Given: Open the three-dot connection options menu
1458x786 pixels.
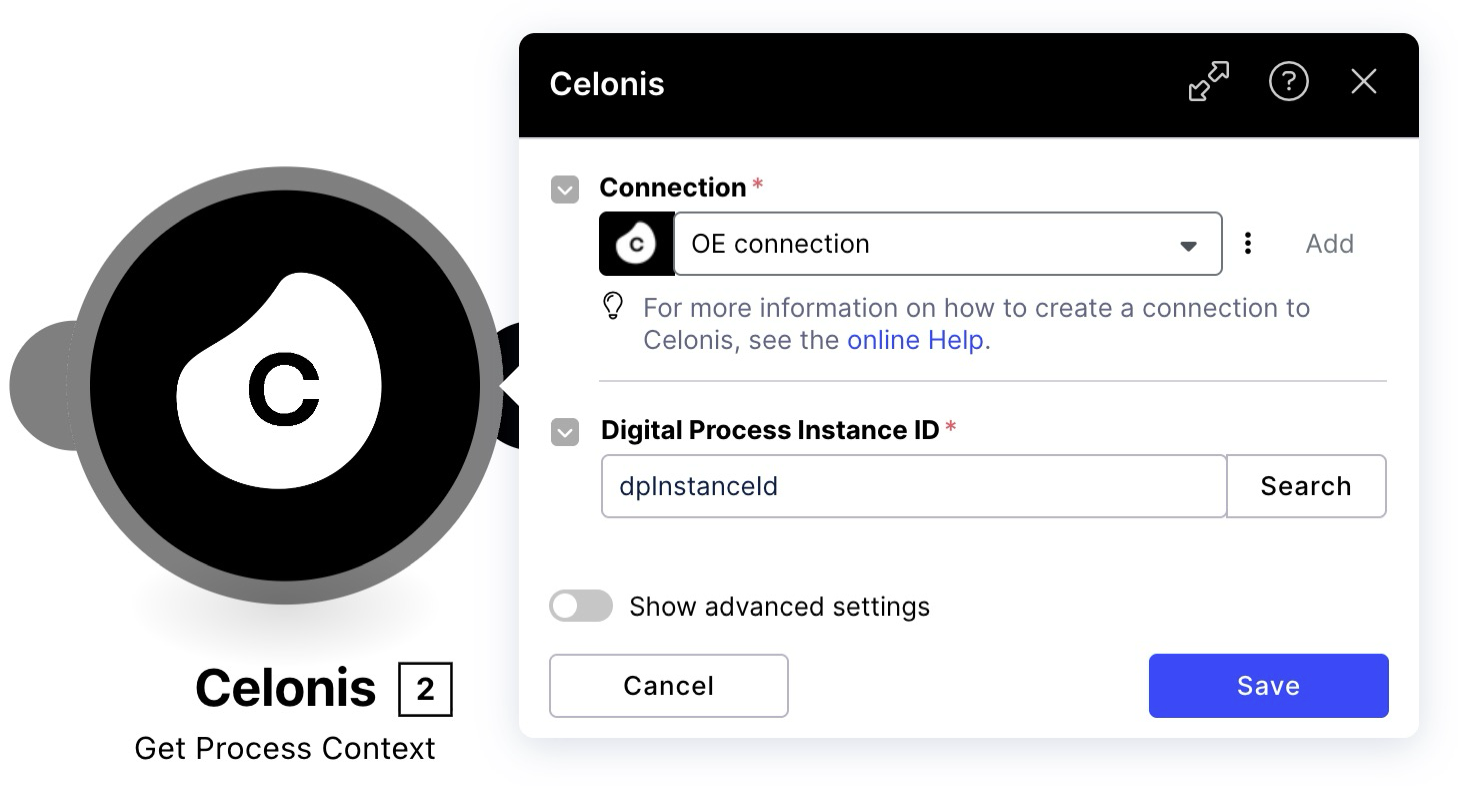Looking at the screenshot, I should pos(1247,243).
